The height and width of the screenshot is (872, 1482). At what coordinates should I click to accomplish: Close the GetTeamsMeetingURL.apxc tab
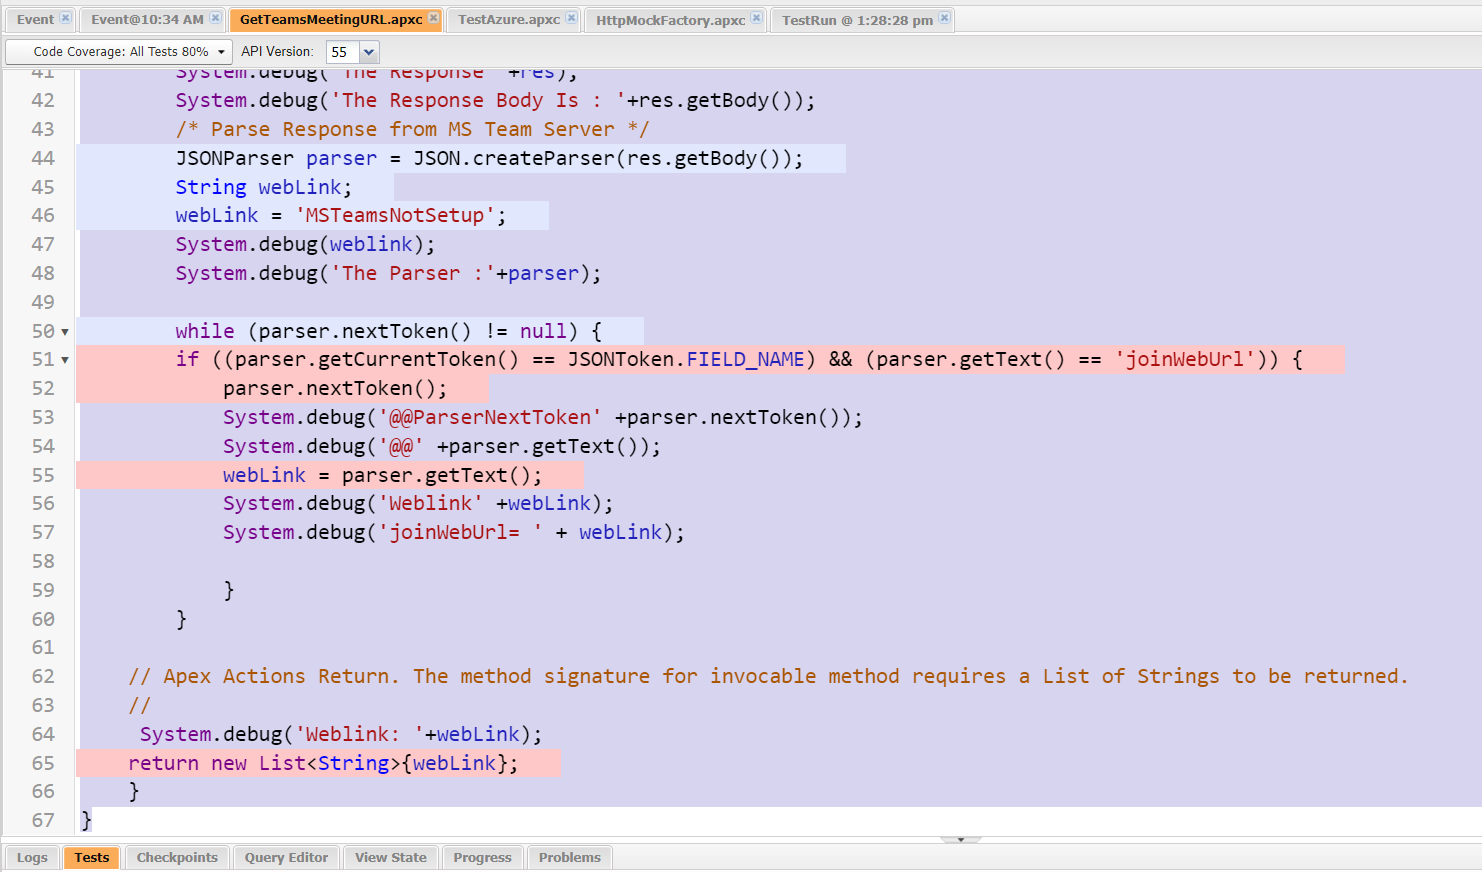pyautogui.click(x=433, y=18)
